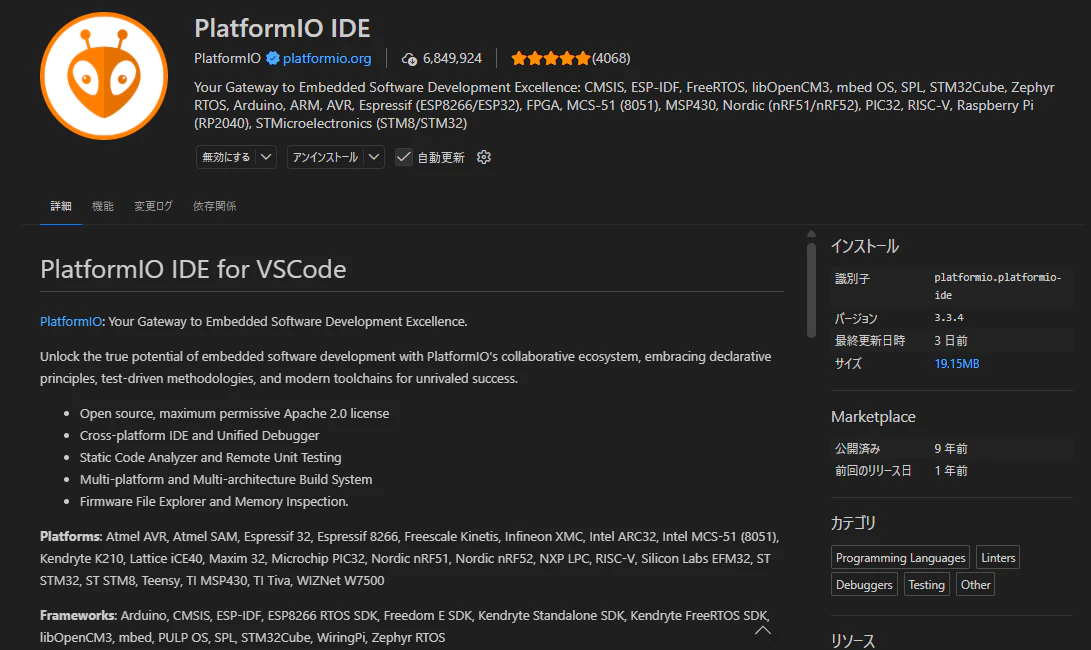Image resolution: width=1091 pixels, height=650 pixels.
Task: Click the version value 3.3.4
Action: point(949,317)
